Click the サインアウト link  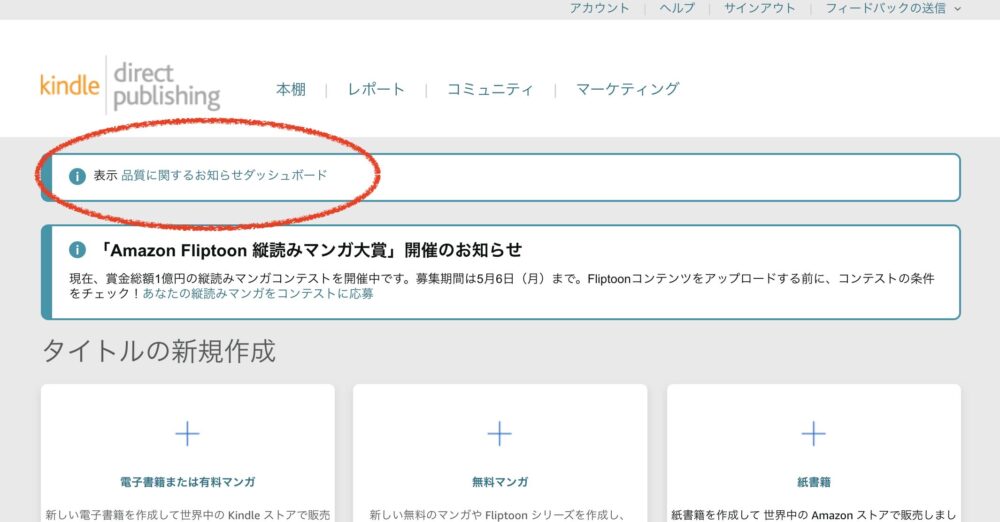pos(759,8)
